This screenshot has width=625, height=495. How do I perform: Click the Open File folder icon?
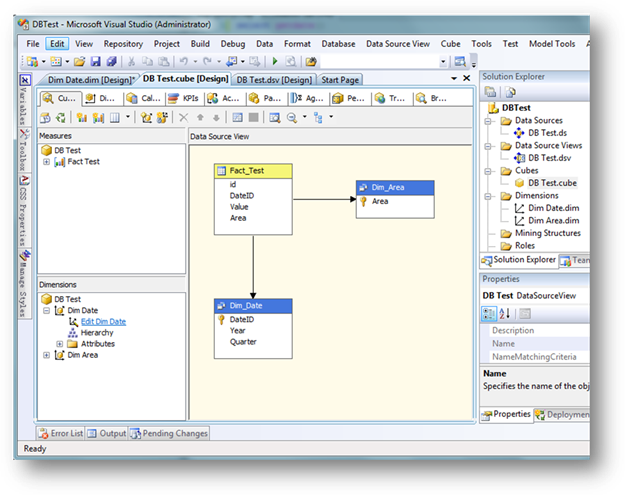point(79,61)
